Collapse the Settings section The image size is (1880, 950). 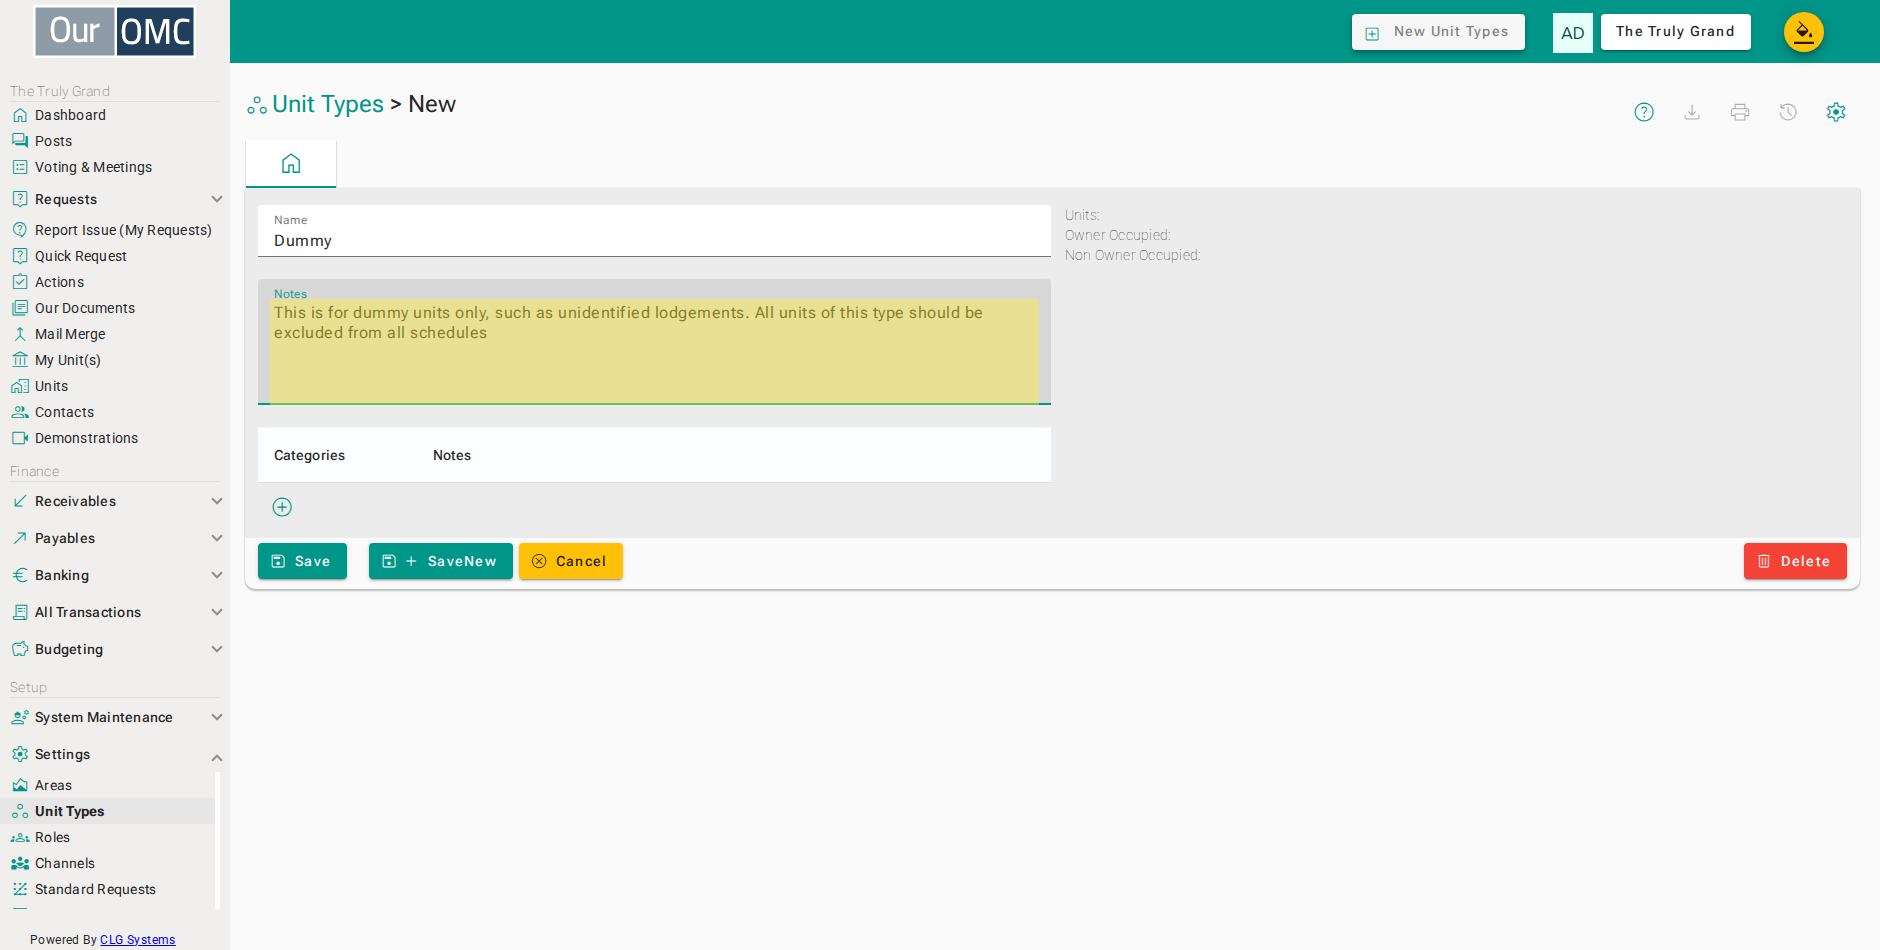(116, 754)
